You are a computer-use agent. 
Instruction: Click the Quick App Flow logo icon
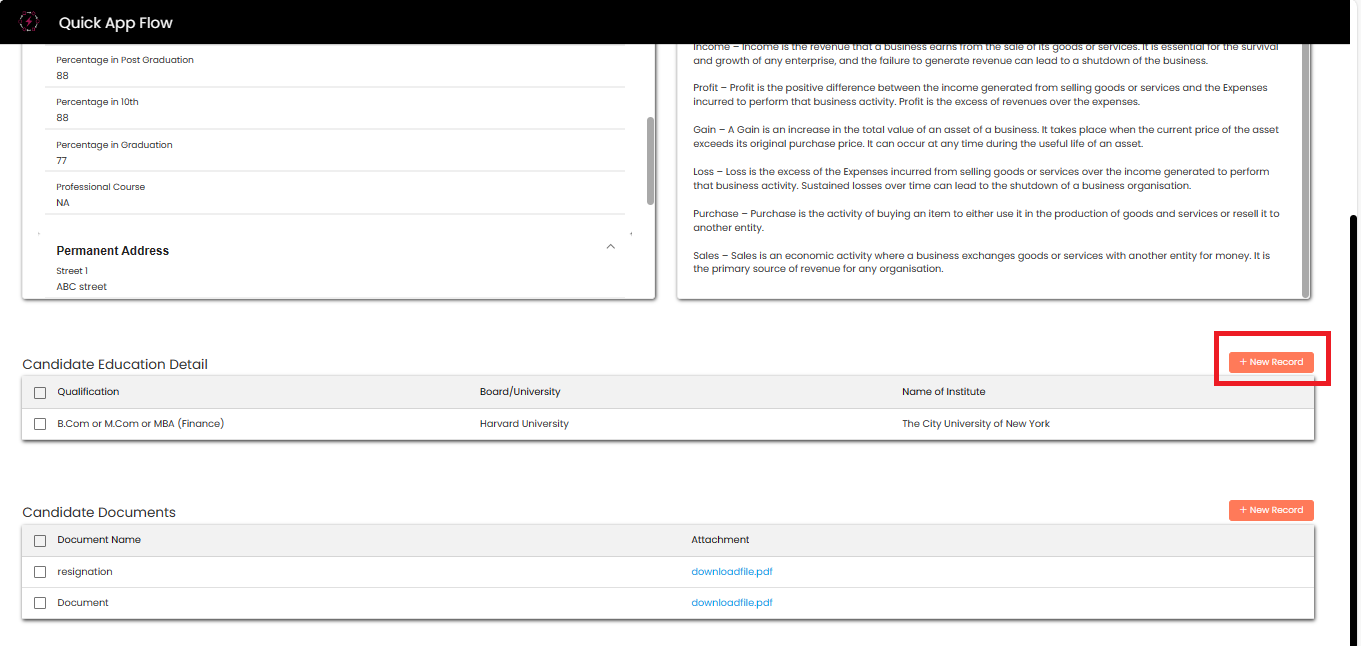[x=29, y=22]
